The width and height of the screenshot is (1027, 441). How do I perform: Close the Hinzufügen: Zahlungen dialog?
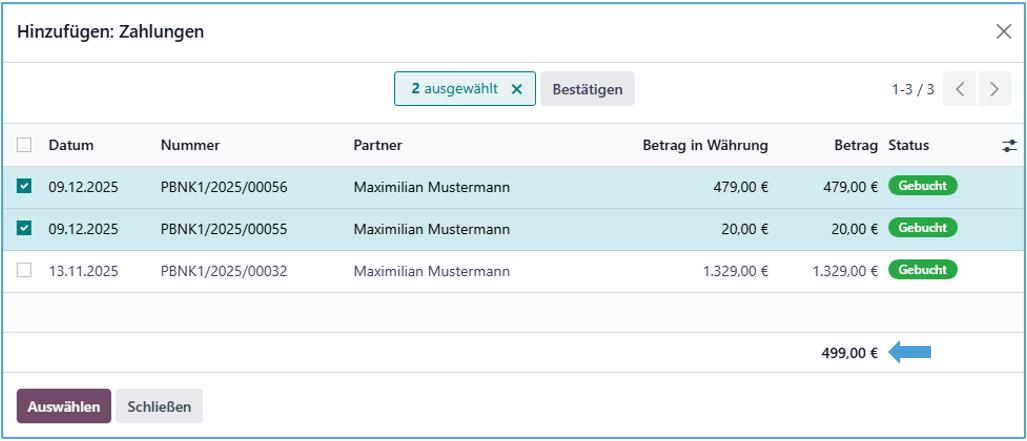click(x=1003, y=32)
